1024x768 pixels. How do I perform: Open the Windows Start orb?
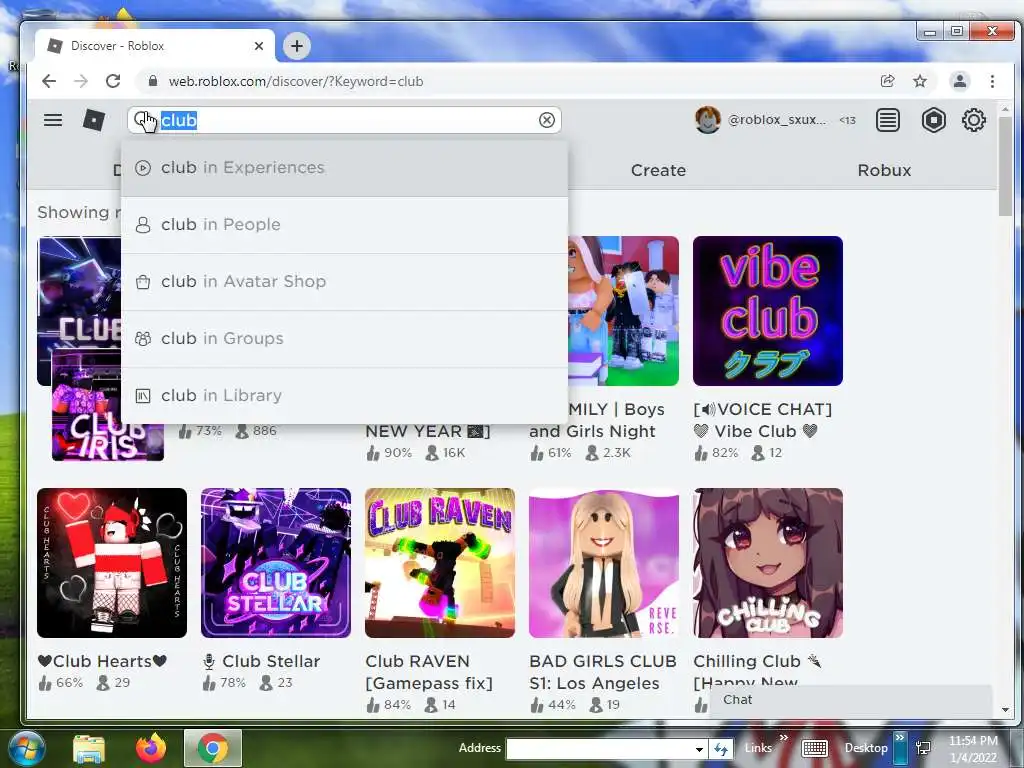[x=26, y=748]
